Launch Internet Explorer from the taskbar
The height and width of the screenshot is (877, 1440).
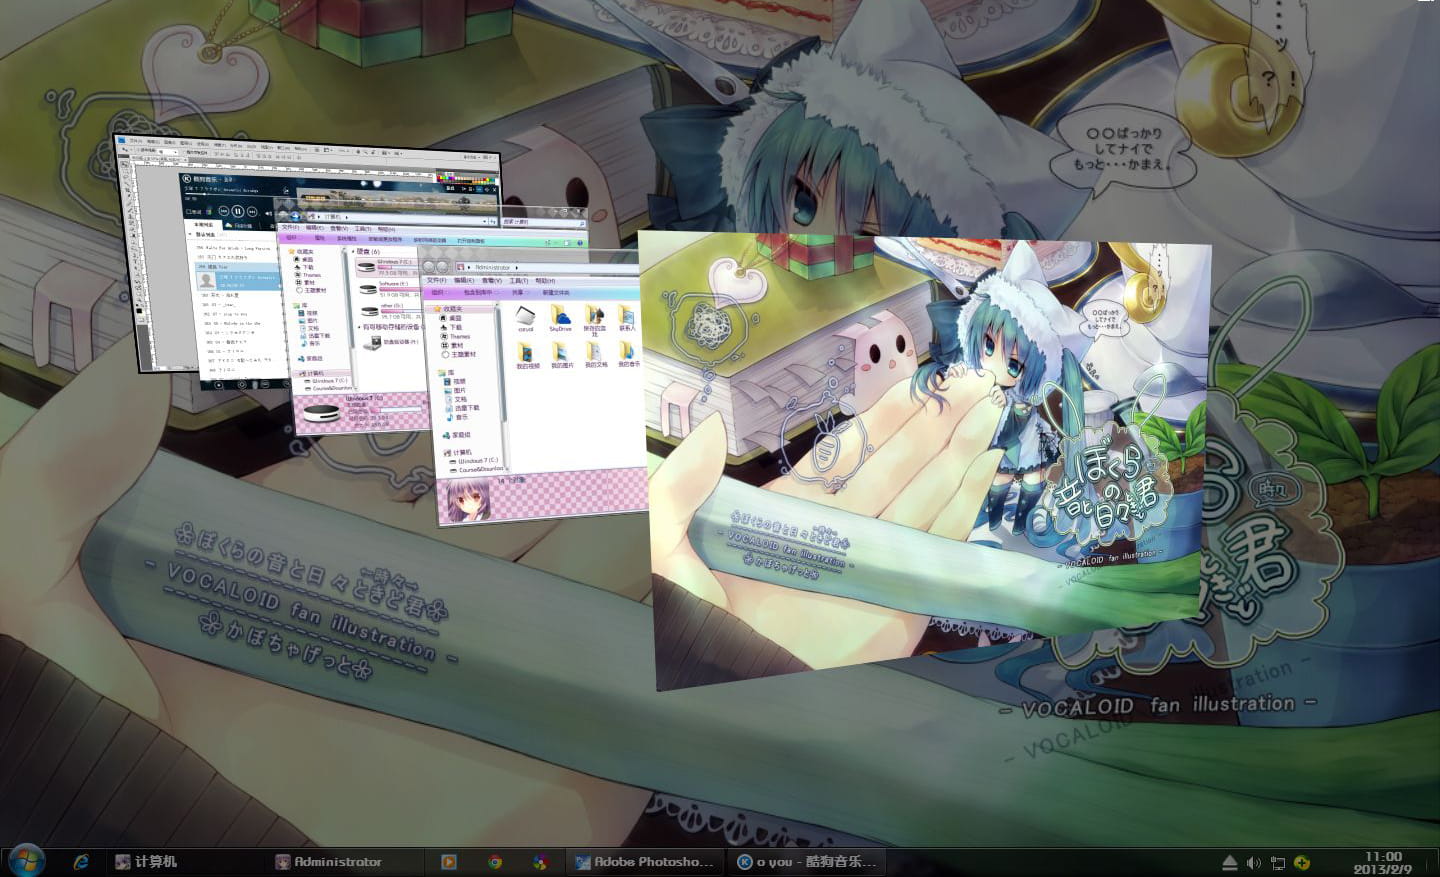pos(82,861)
